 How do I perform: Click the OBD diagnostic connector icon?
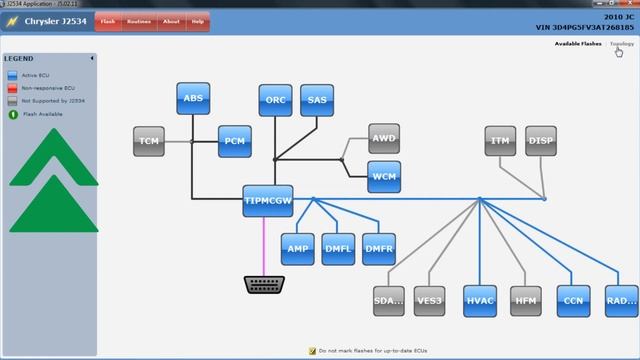coord(264,284)
